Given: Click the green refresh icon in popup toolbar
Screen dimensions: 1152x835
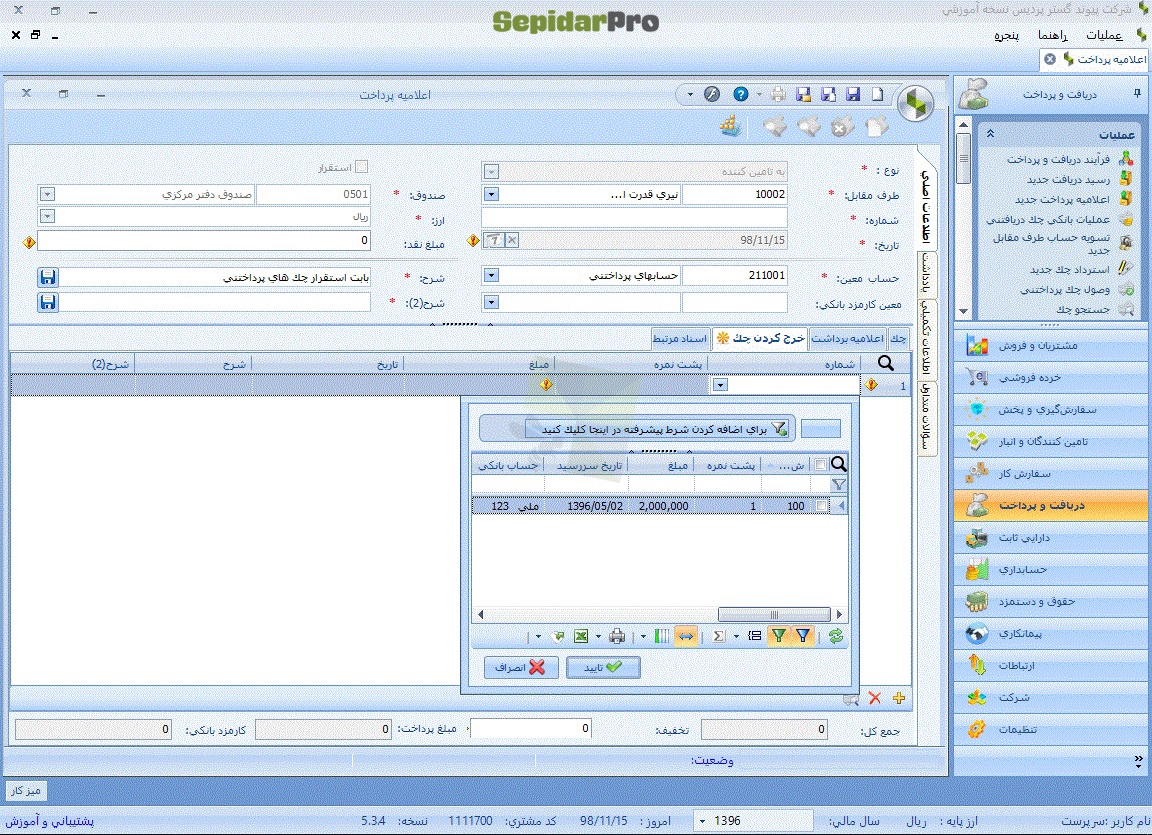Looking at the screenshot, I should coord(836,636).
